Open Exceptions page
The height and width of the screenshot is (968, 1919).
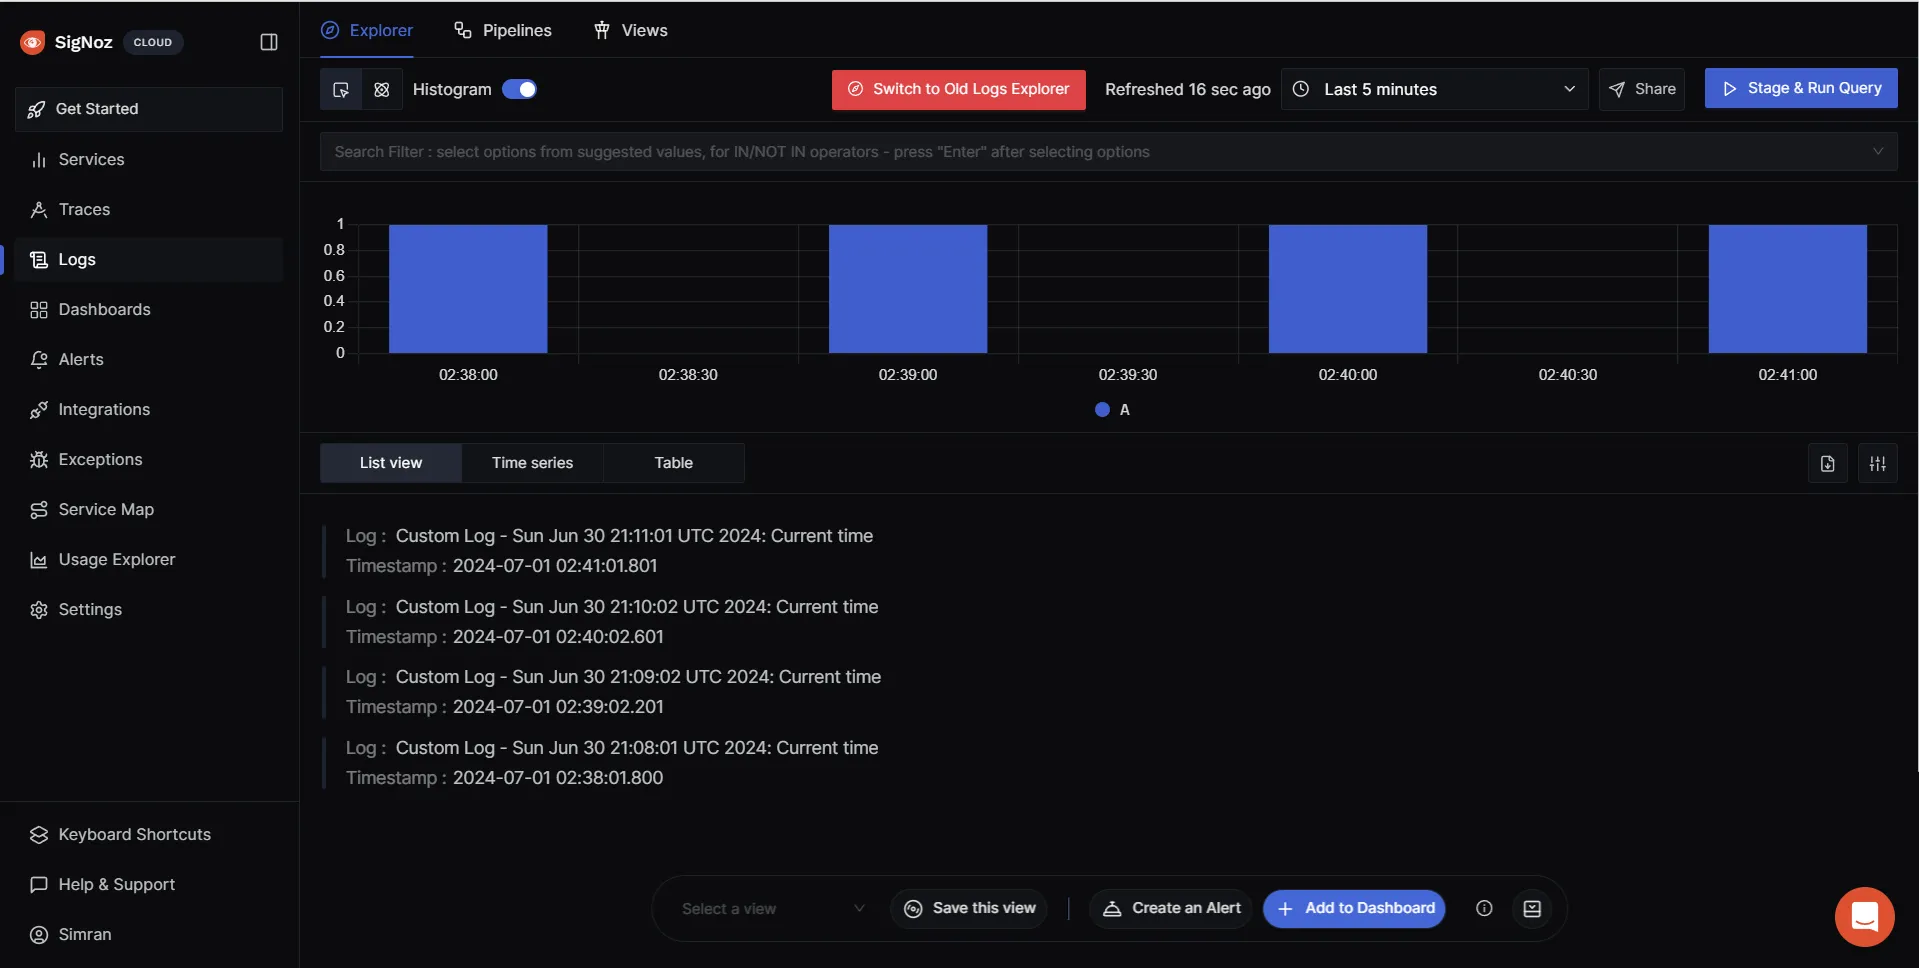(x=149, y=459)
